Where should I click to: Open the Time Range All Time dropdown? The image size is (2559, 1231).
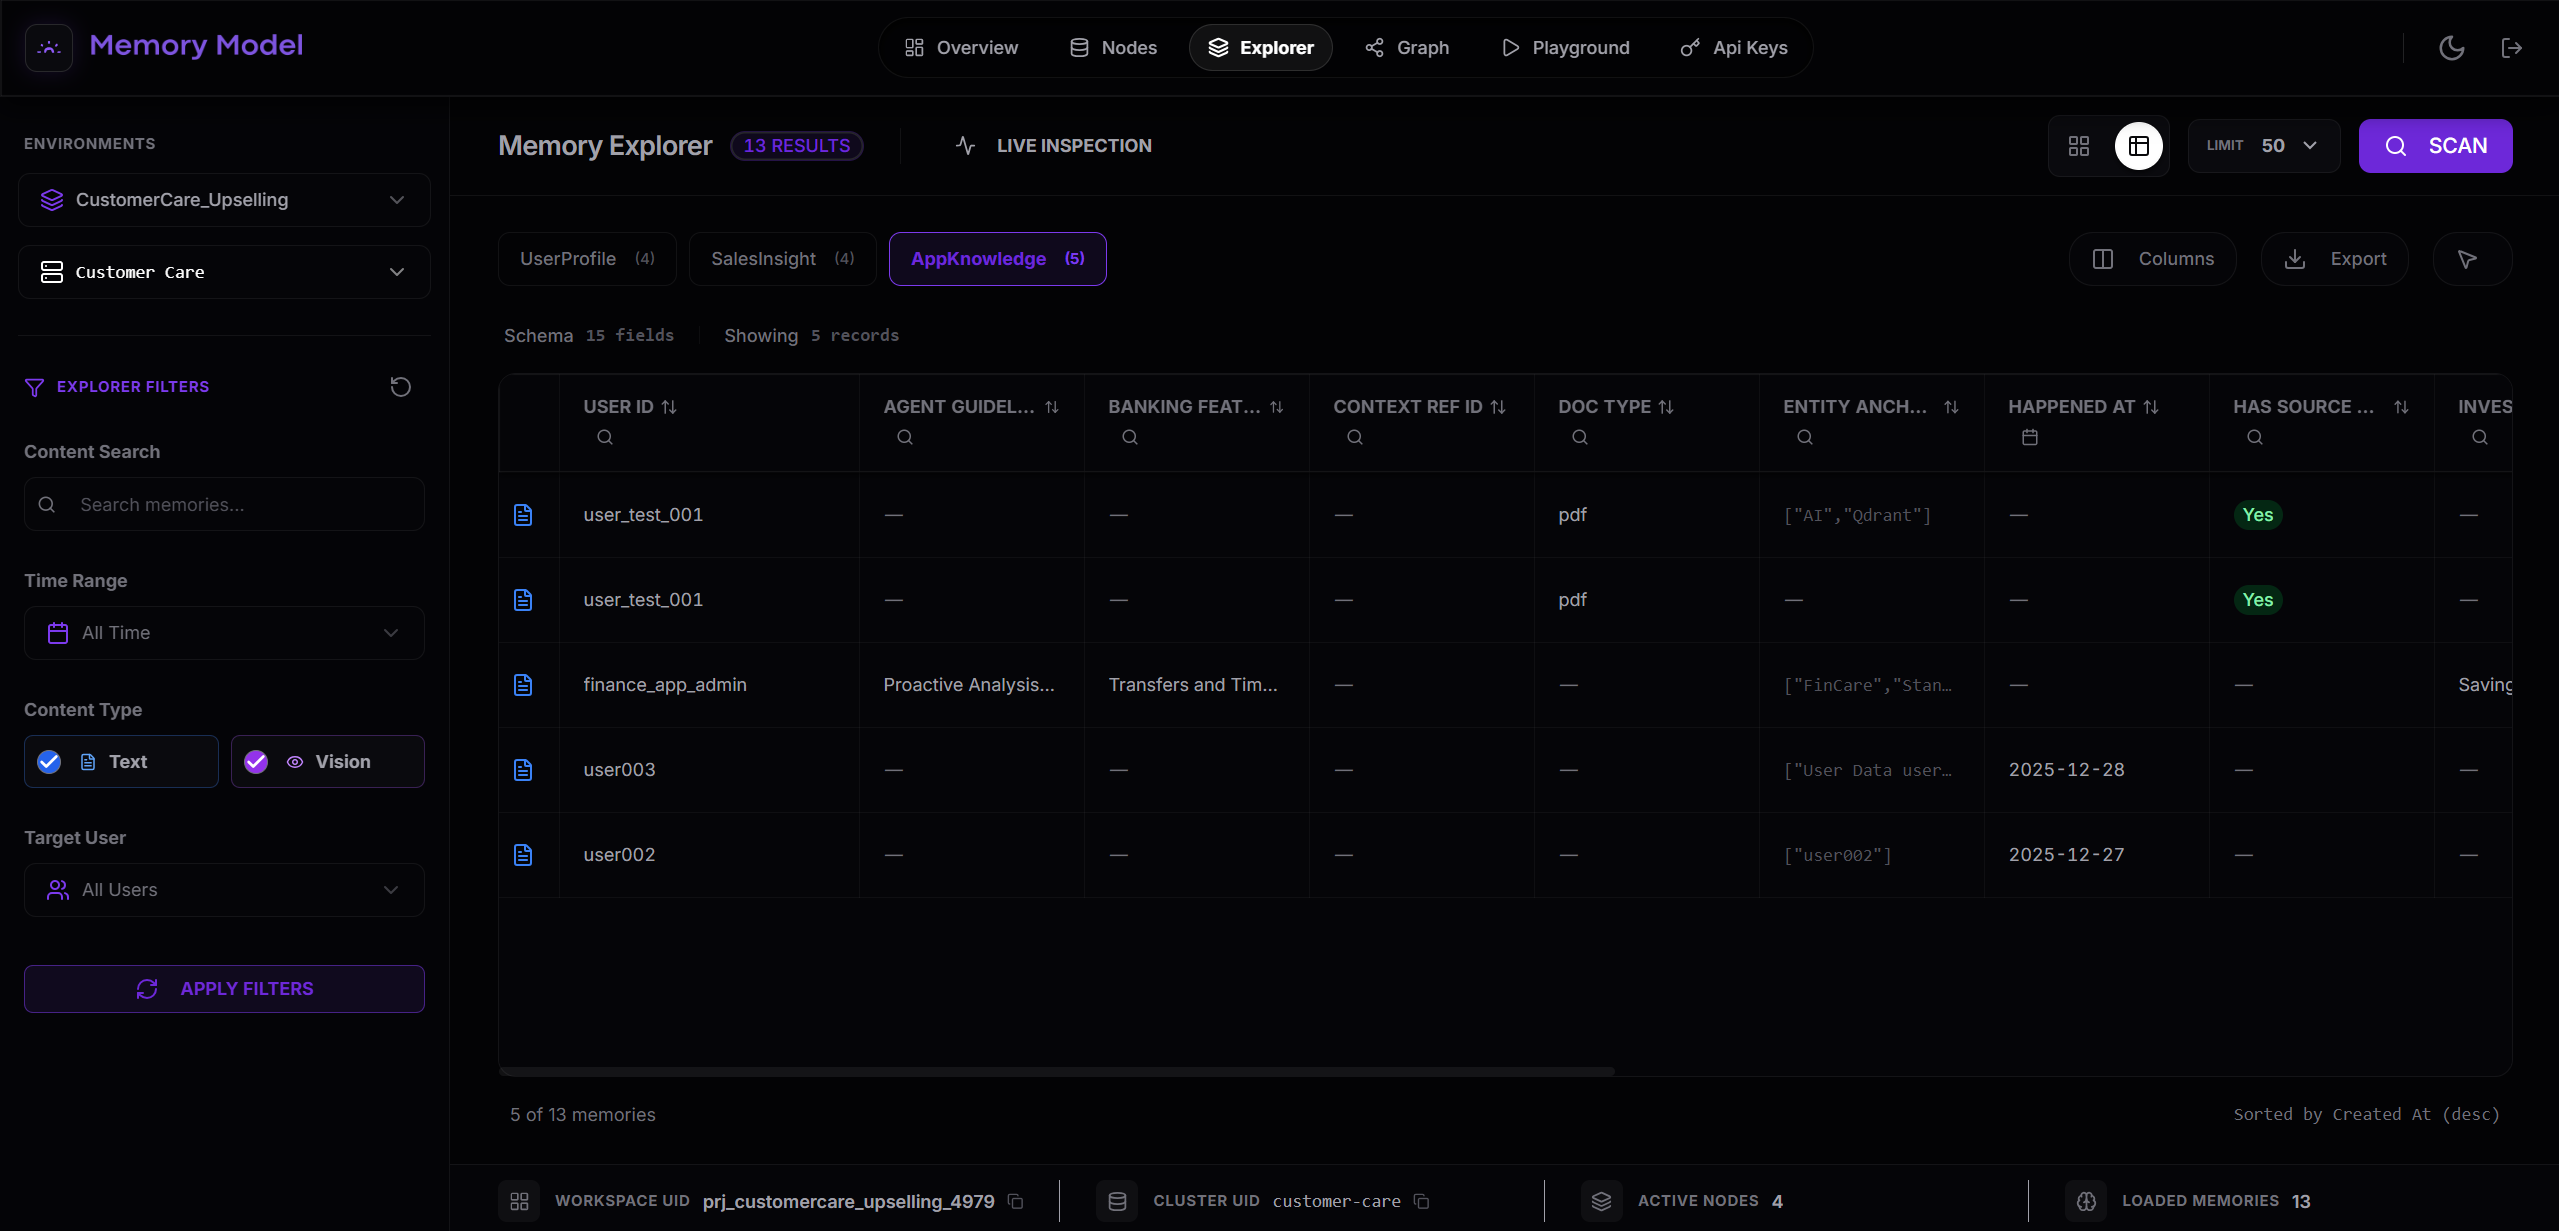pyautogui.click(x=223, y=632)
